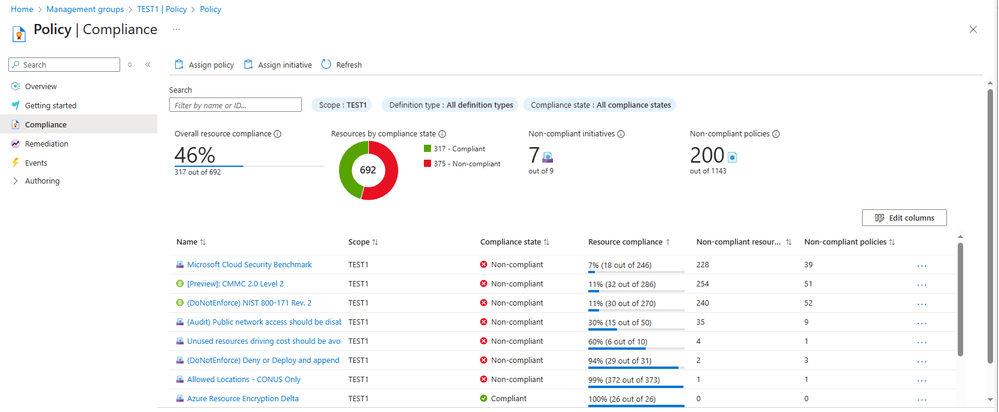
Task: Open the Remediation sidebar icon
Action: click(15, 144)
